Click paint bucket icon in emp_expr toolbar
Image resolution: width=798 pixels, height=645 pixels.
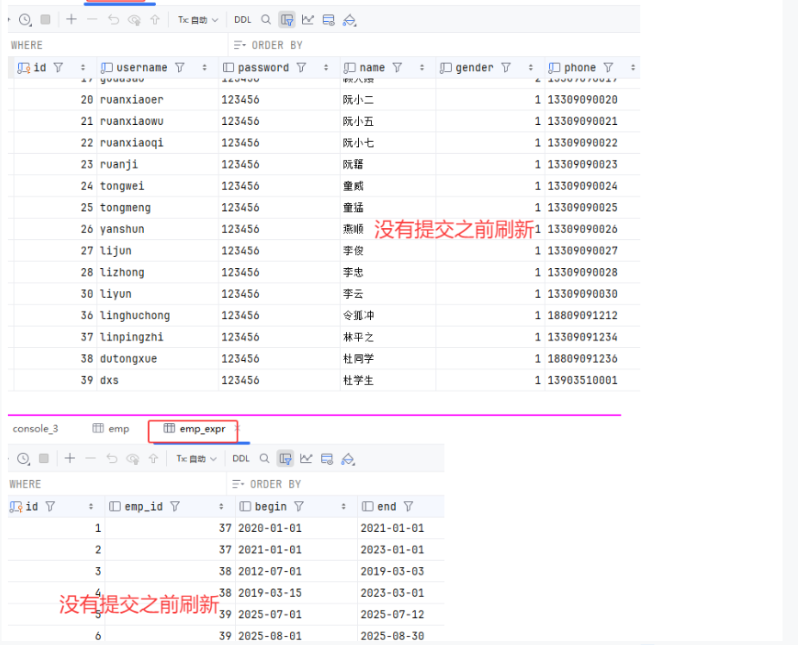[x=348, y=458]
